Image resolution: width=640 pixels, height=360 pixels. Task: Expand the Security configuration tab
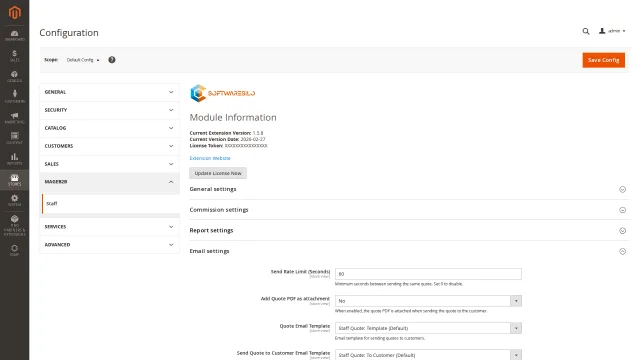[109, 110]
